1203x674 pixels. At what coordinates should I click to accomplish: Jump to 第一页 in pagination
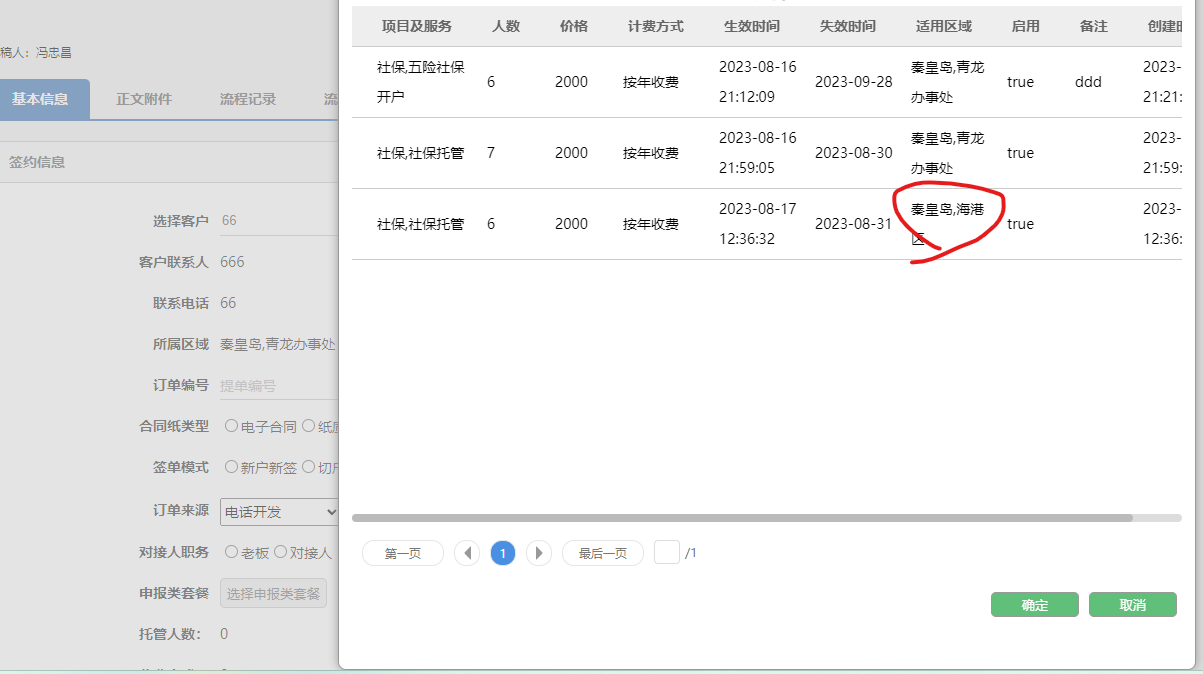(402, 553)
